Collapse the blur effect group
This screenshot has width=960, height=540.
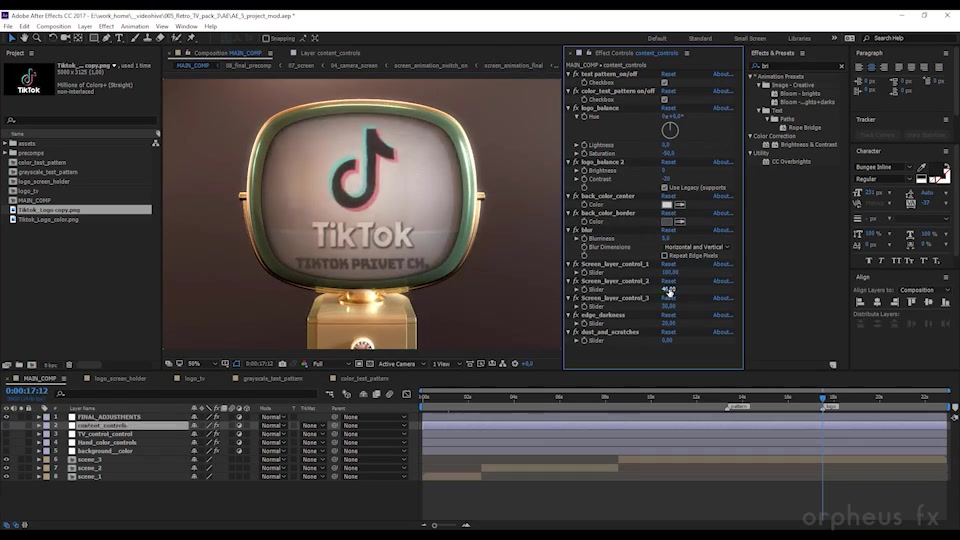(x=569, y=230)
